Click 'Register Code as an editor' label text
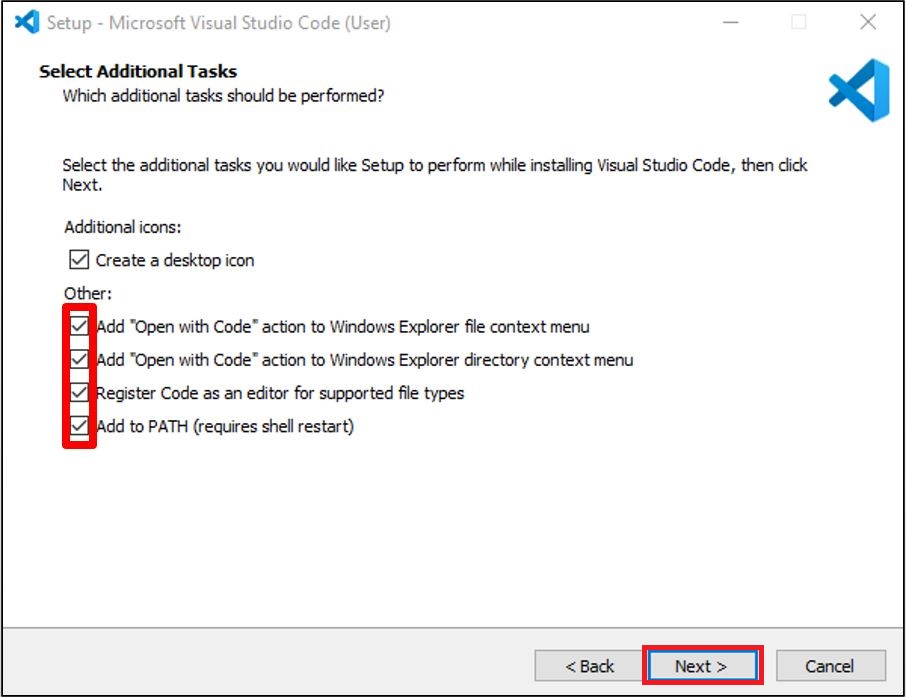The image size is (906, 697). (x=280, y=394)
